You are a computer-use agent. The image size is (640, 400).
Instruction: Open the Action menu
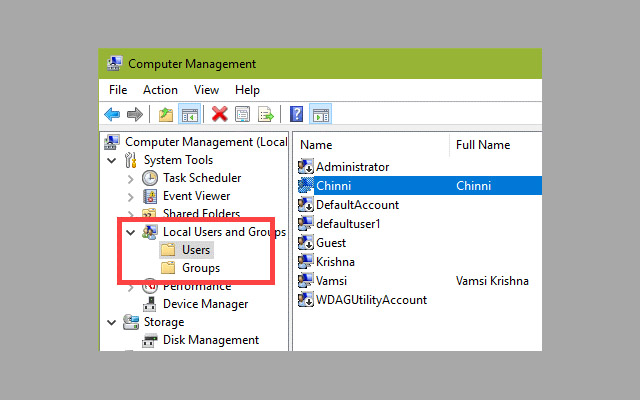point(160,90)
